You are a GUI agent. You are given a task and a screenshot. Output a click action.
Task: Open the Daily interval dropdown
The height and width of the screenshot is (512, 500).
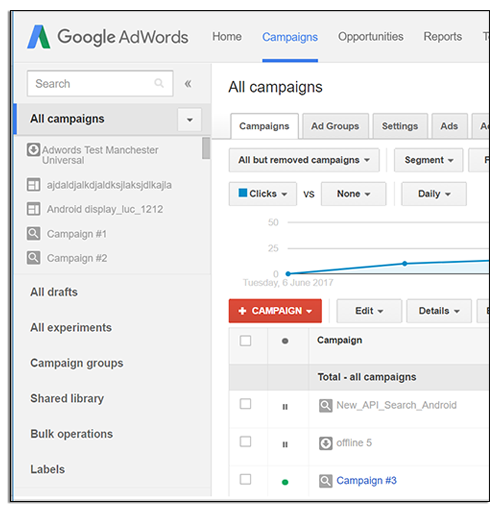pos(434,194)
